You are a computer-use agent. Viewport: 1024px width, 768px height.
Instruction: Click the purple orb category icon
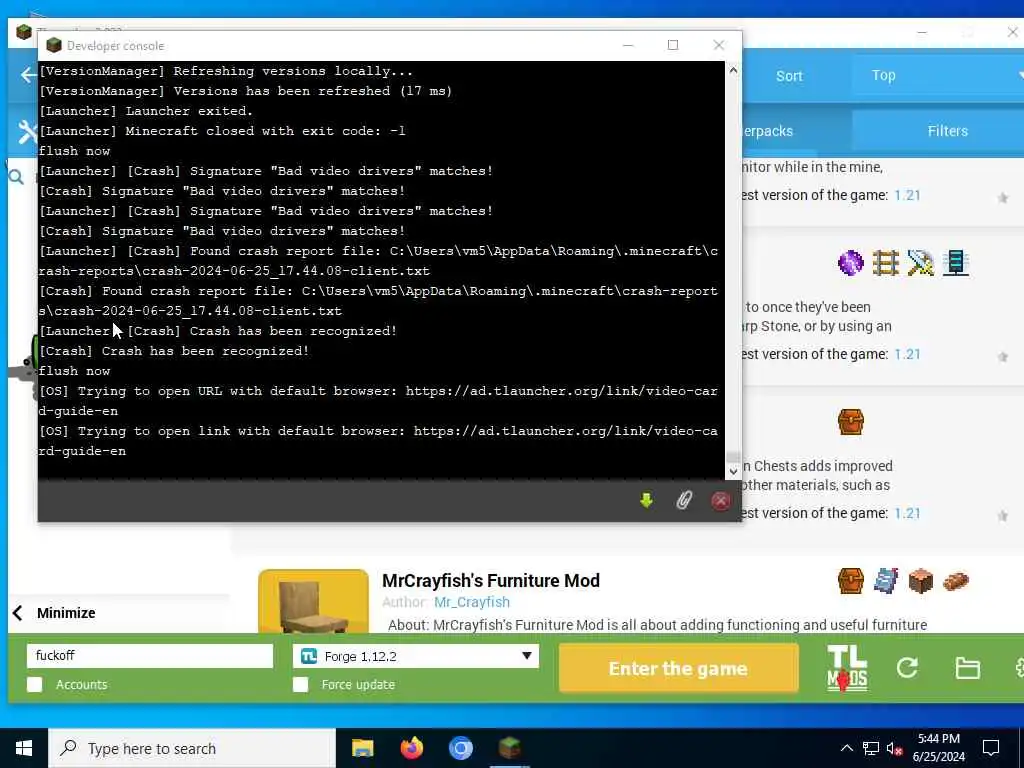(850, 263)
